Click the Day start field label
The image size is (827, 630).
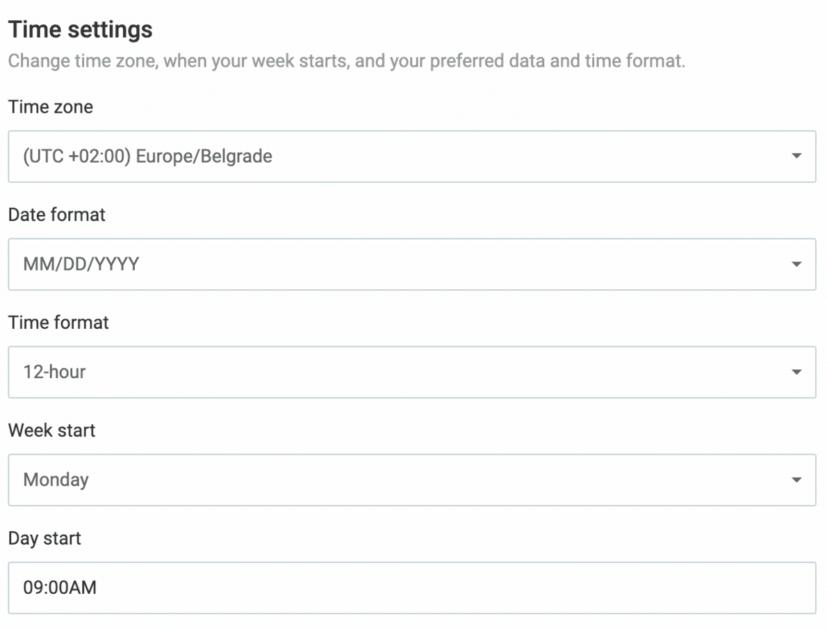(45, 538)
